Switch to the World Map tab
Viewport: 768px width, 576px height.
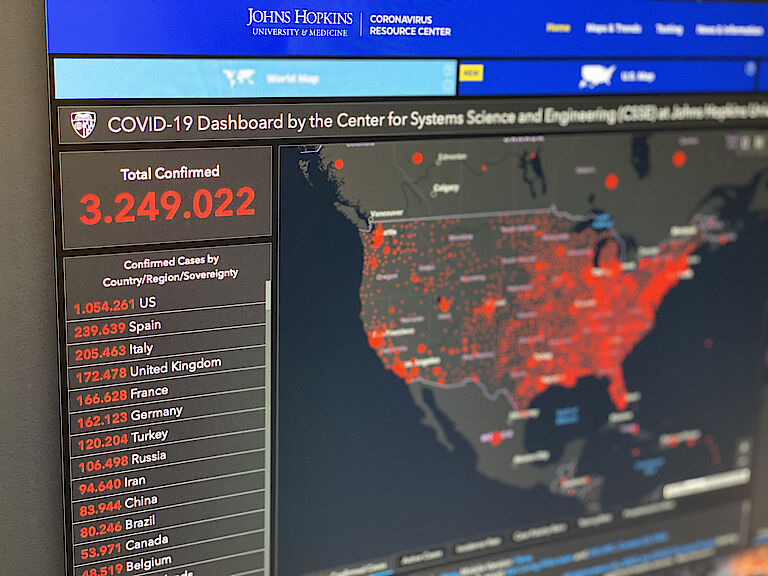click(256, 78)
